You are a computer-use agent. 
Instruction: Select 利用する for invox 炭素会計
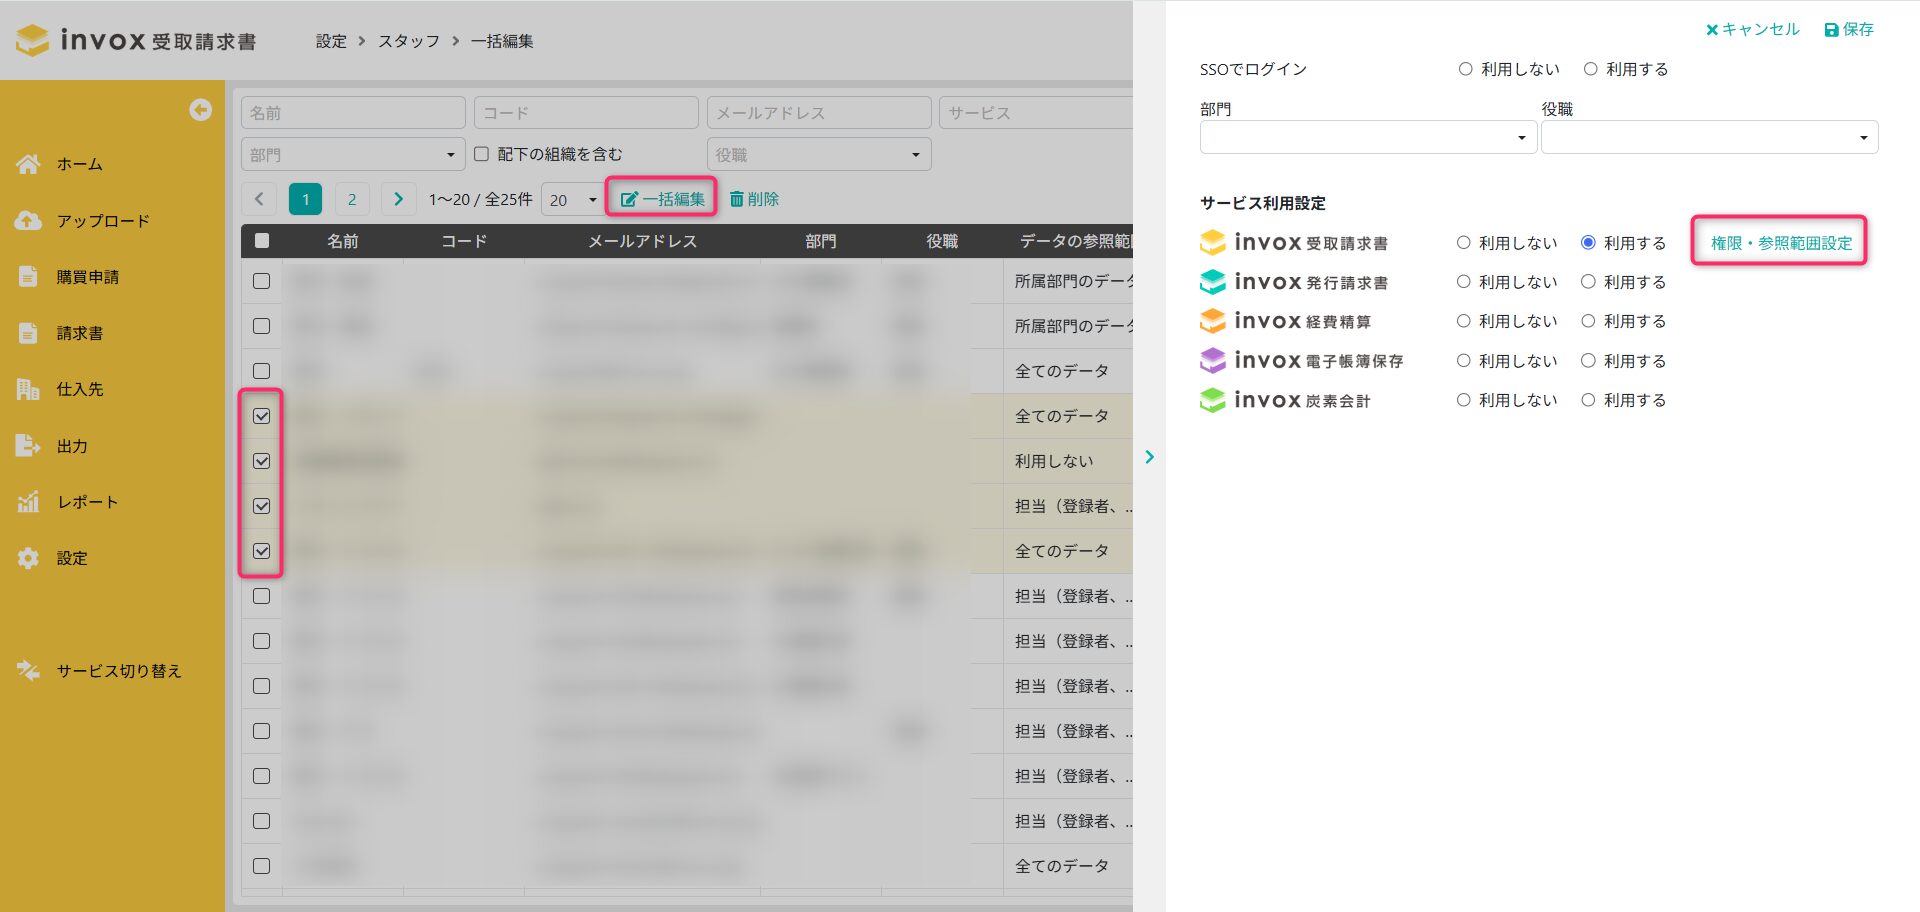(x=1588, y=400)
